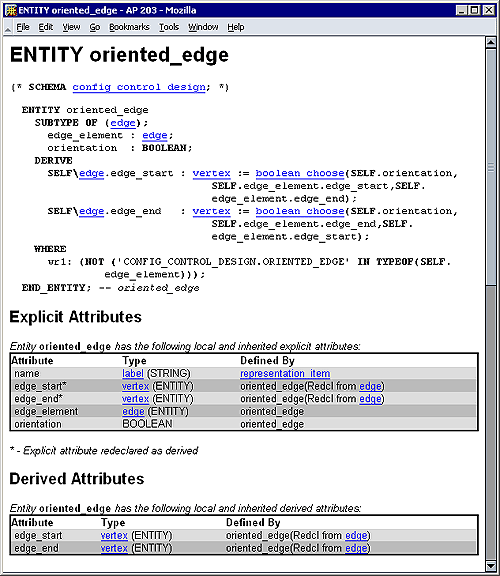Open edge link in SELF\edge.edge_start line
The width and height of the screenshot is (500, 576).
point(91,173)
